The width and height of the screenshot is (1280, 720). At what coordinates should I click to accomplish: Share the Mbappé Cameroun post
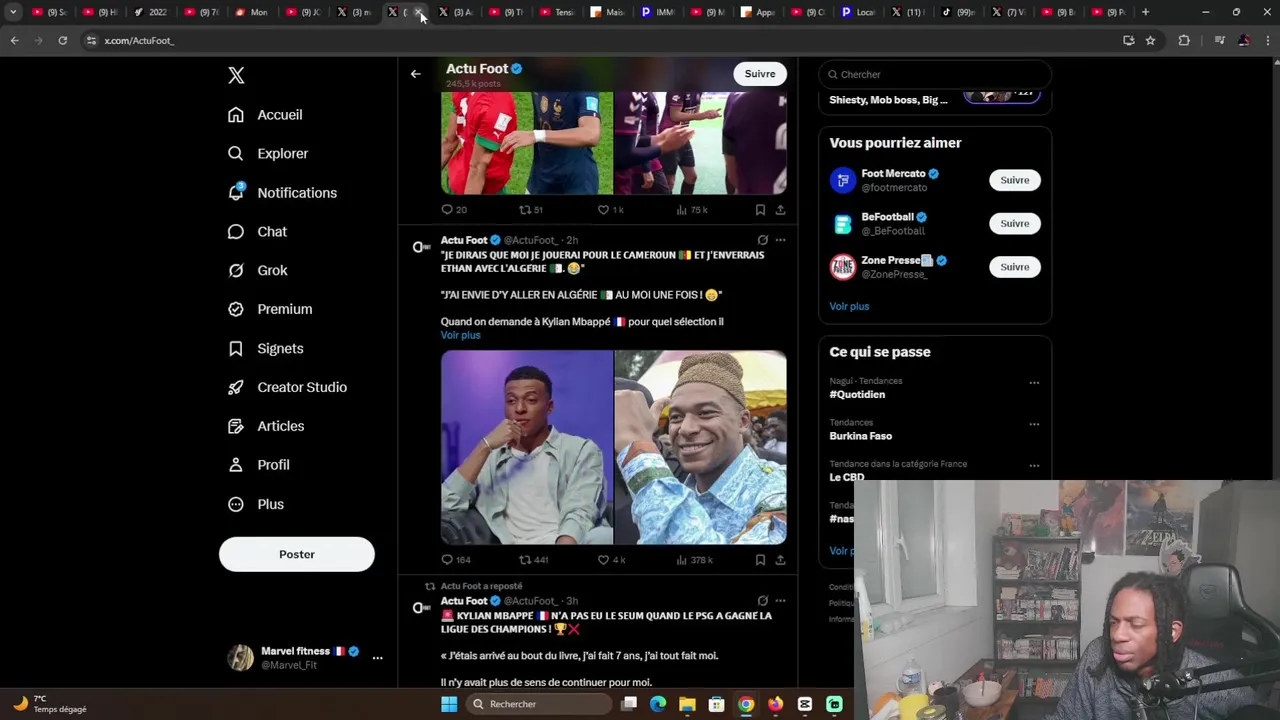[x=780, y=560]
